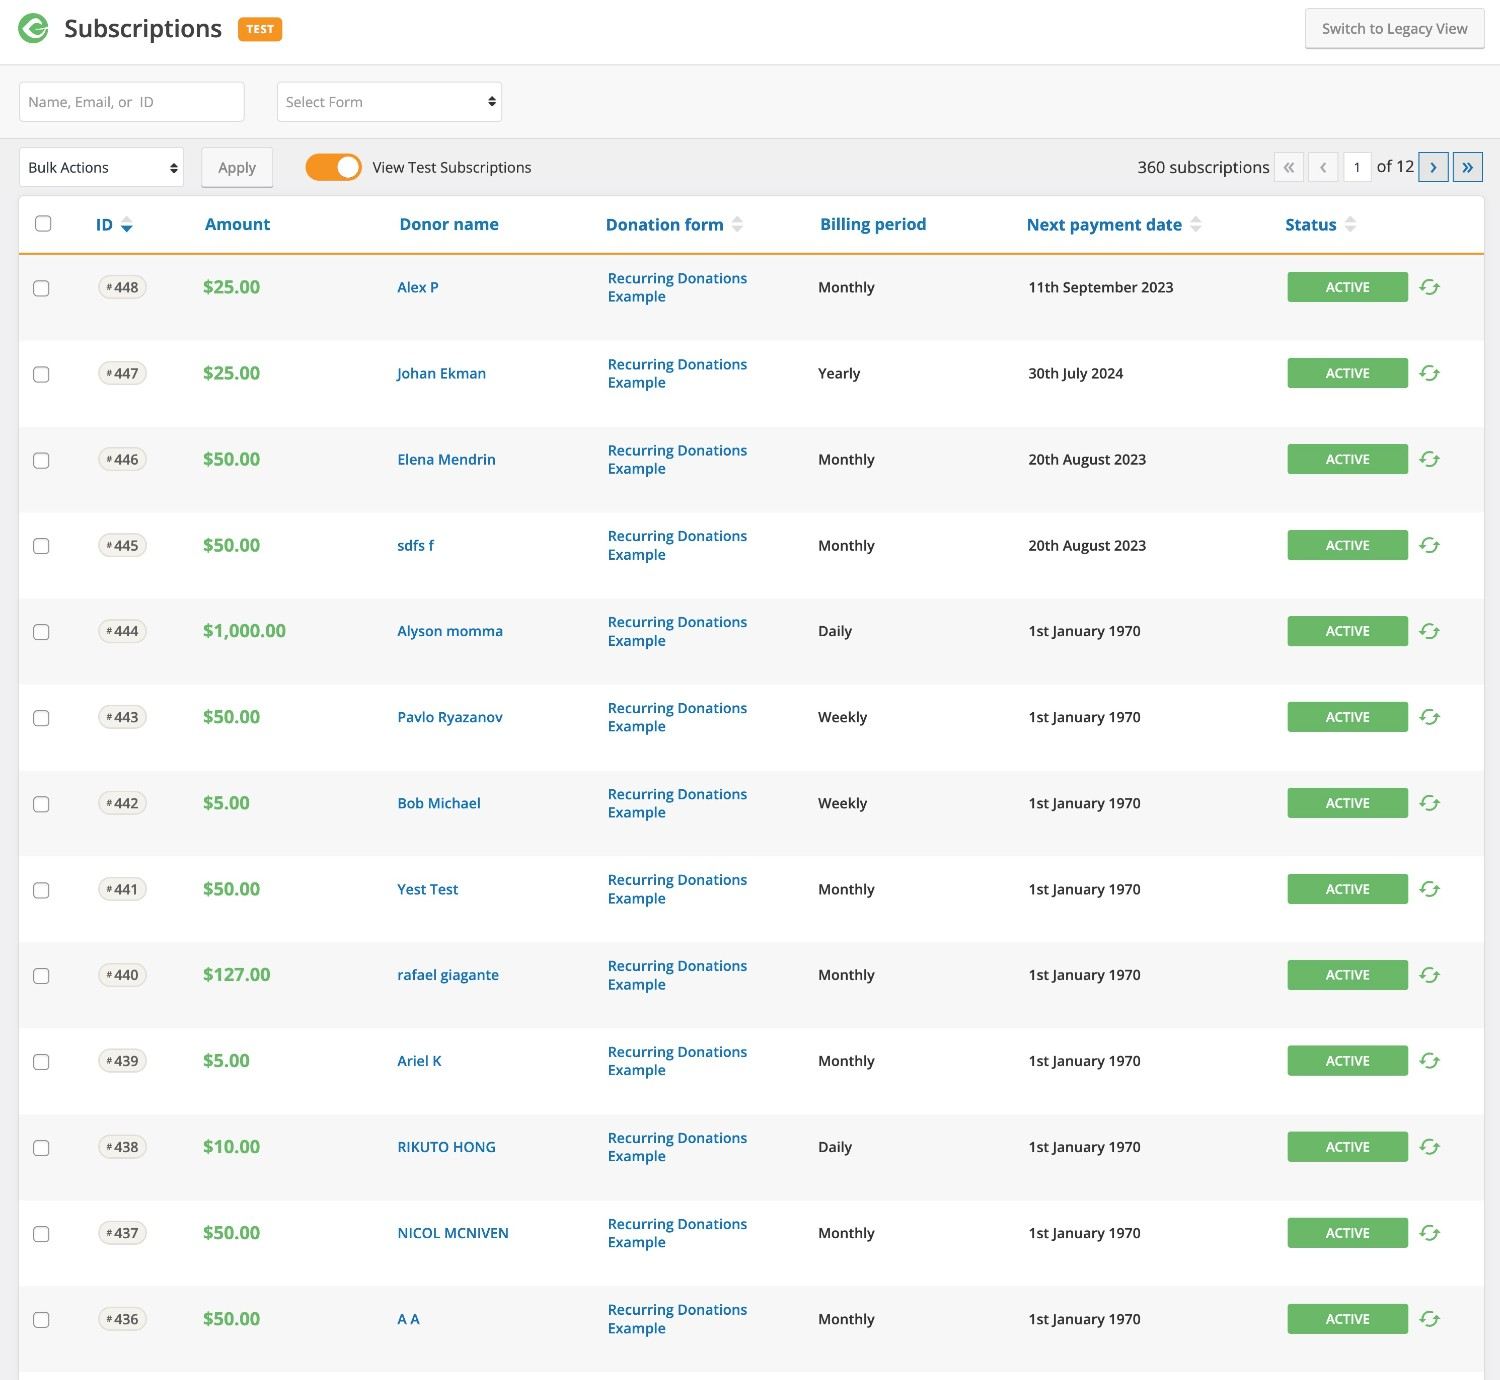This screenshot has width=1500, height=1380.
Task: Turn off View Test Subscriptions toggle
Action: click(333, 167)
